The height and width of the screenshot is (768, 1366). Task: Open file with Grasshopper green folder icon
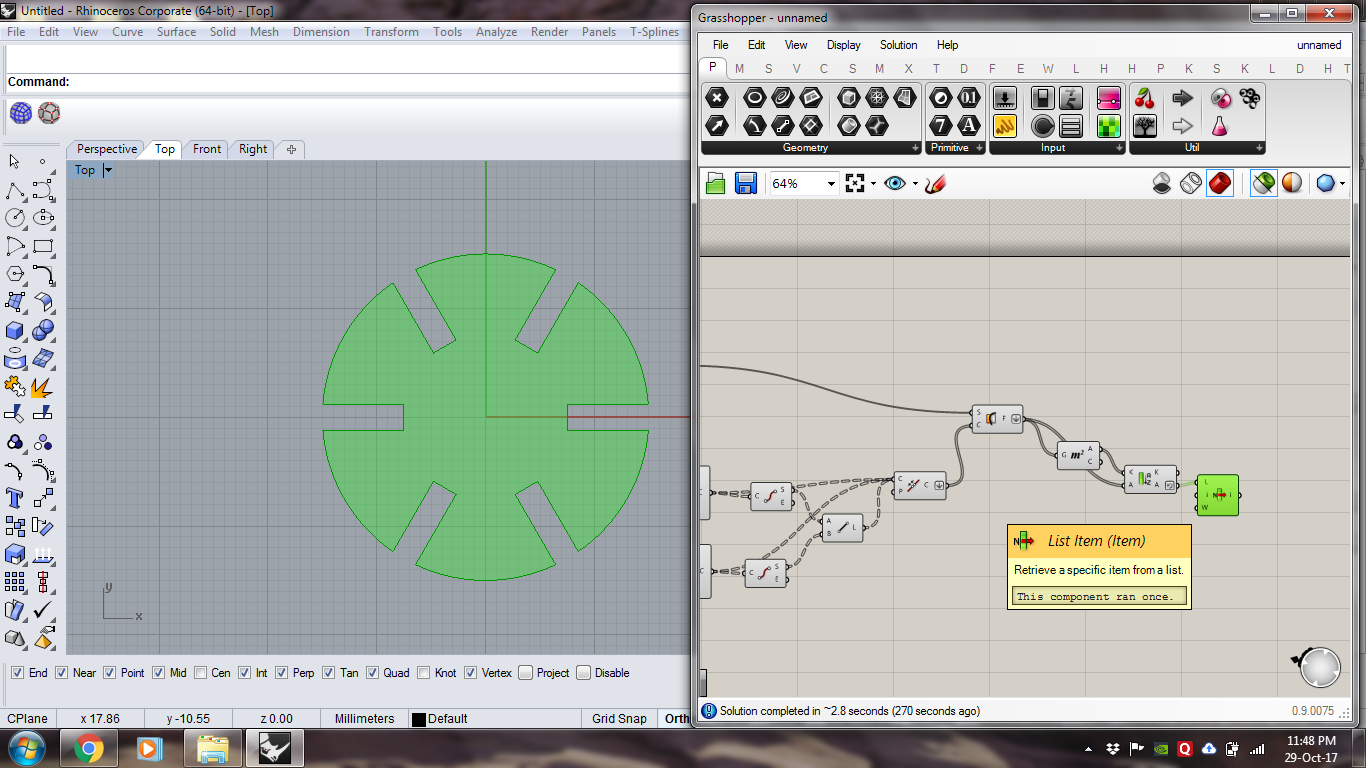click(716, 183)
